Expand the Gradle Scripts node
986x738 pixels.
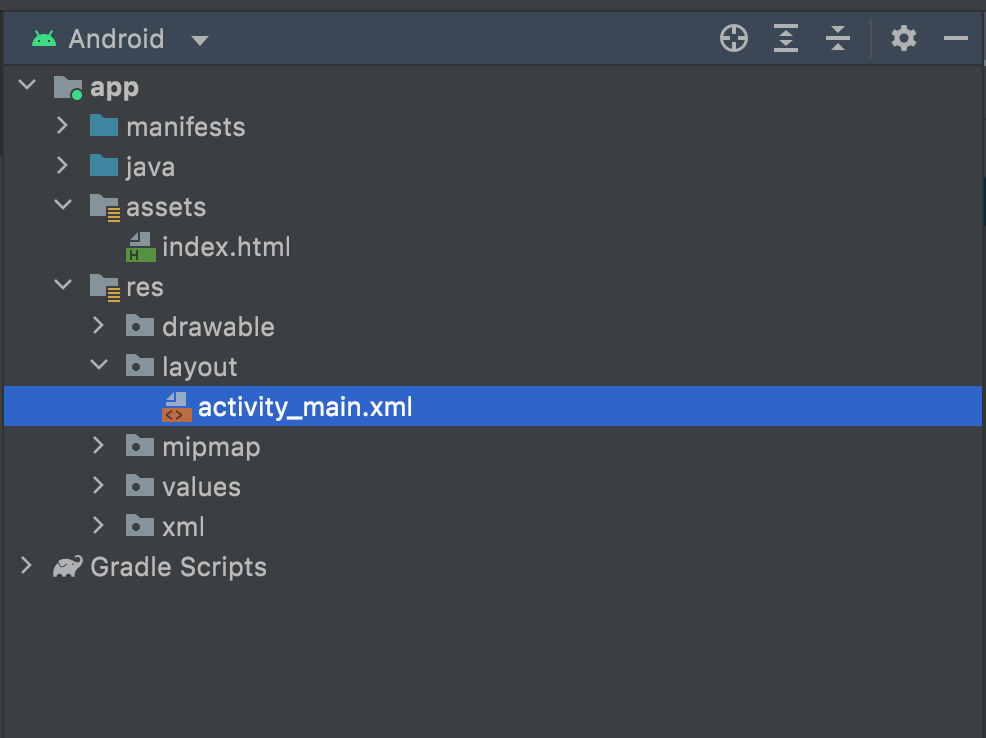pos(26,565)
